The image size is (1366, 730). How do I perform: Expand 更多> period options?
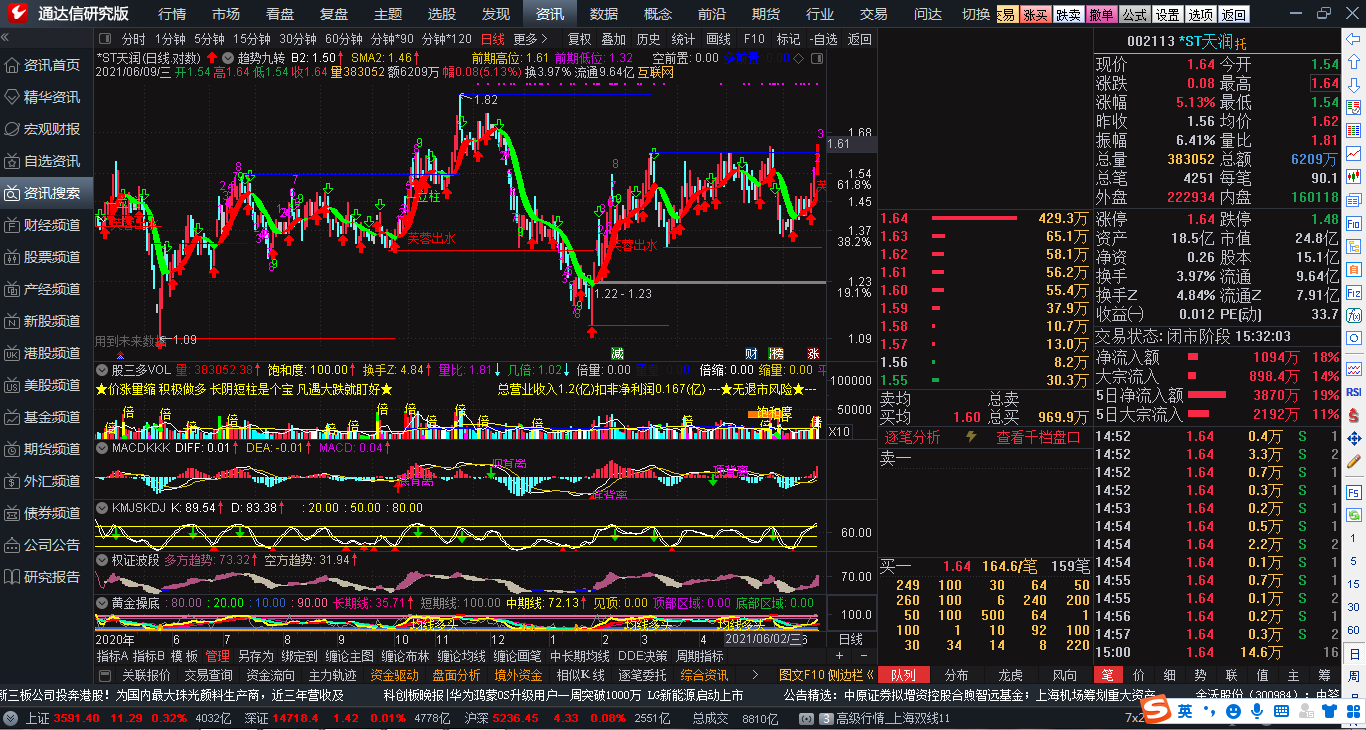tap(531, 39)
